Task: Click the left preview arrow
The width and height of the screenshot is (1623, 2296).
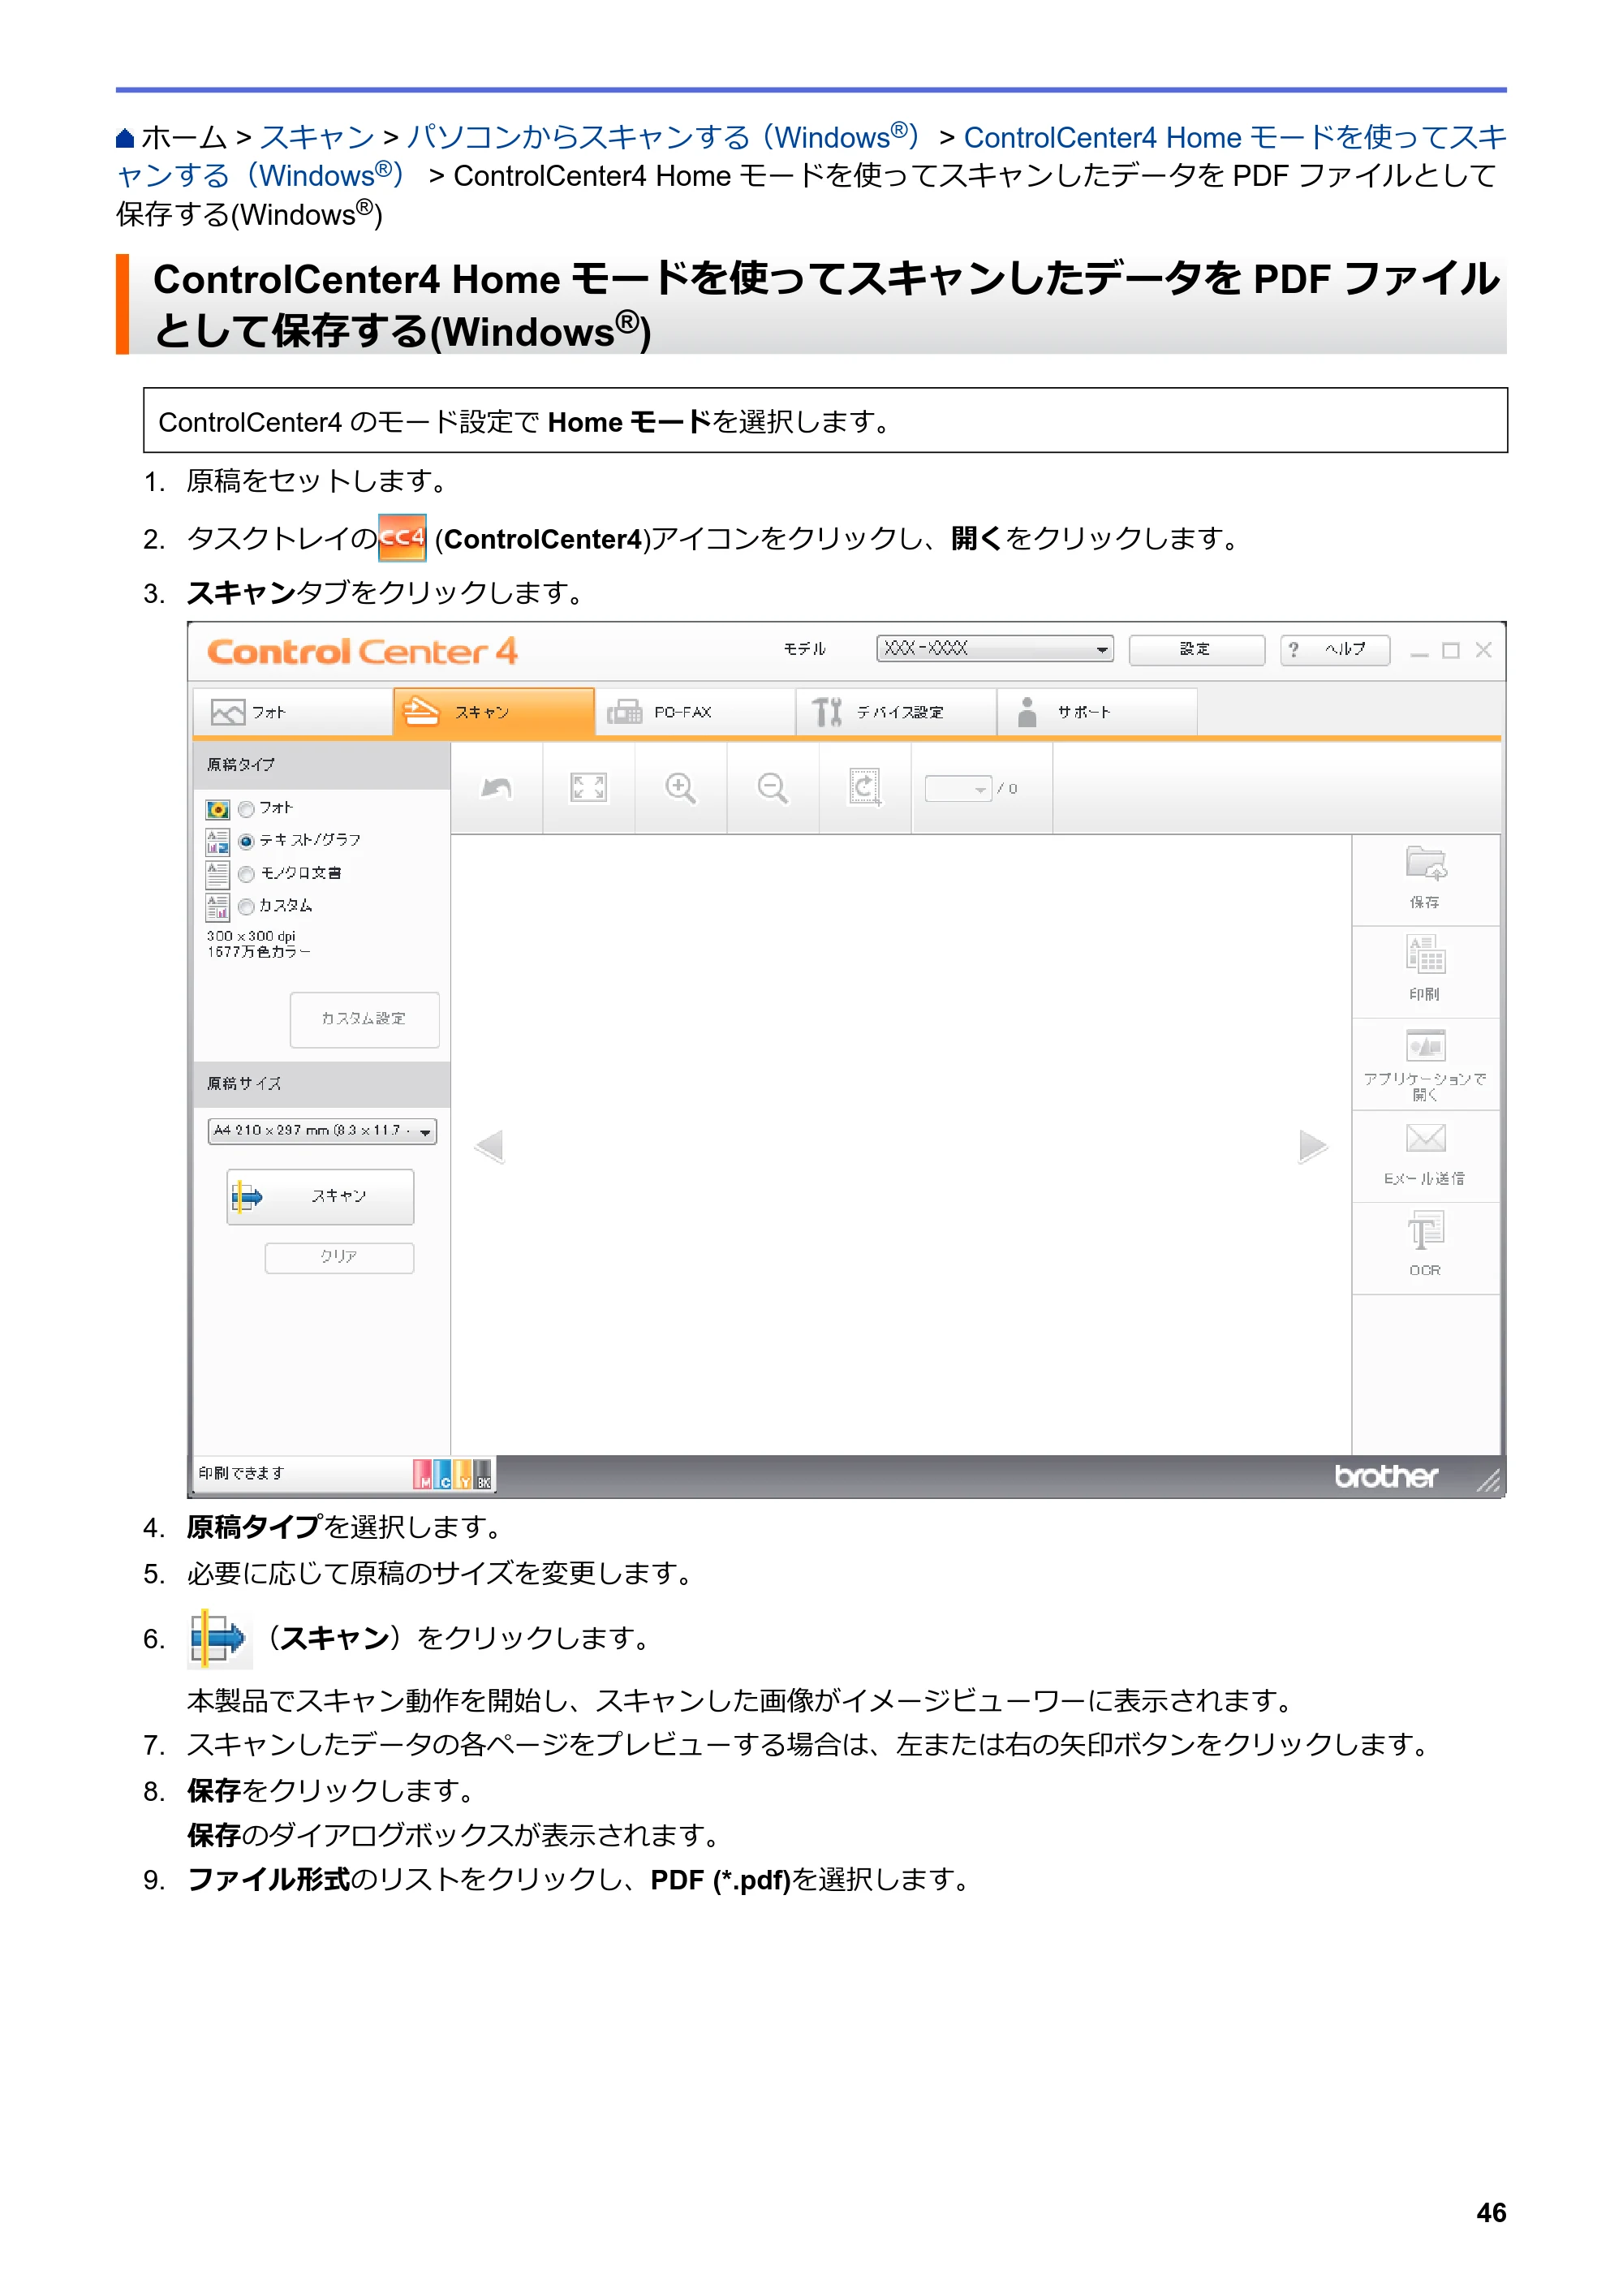Action: (x=489, y=1146)
